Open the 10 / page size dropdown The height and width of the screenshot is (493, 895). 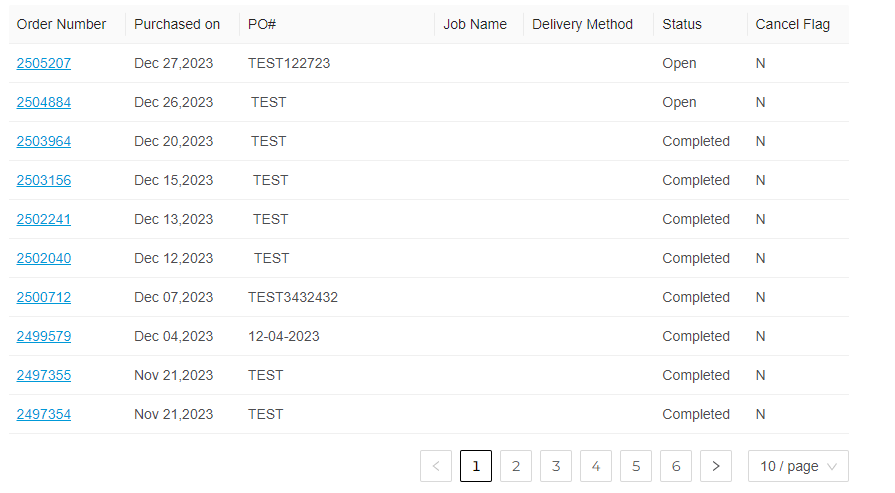coord(798,466)
